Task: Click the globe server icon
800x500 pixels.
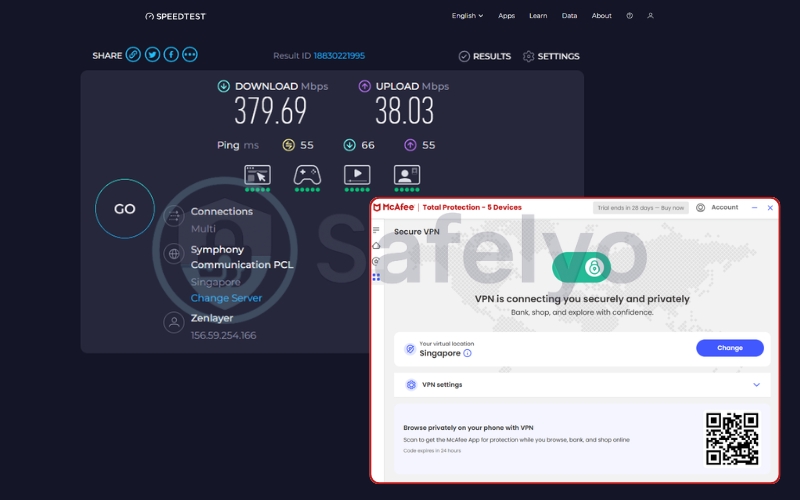Action: [x=173, y=254]
